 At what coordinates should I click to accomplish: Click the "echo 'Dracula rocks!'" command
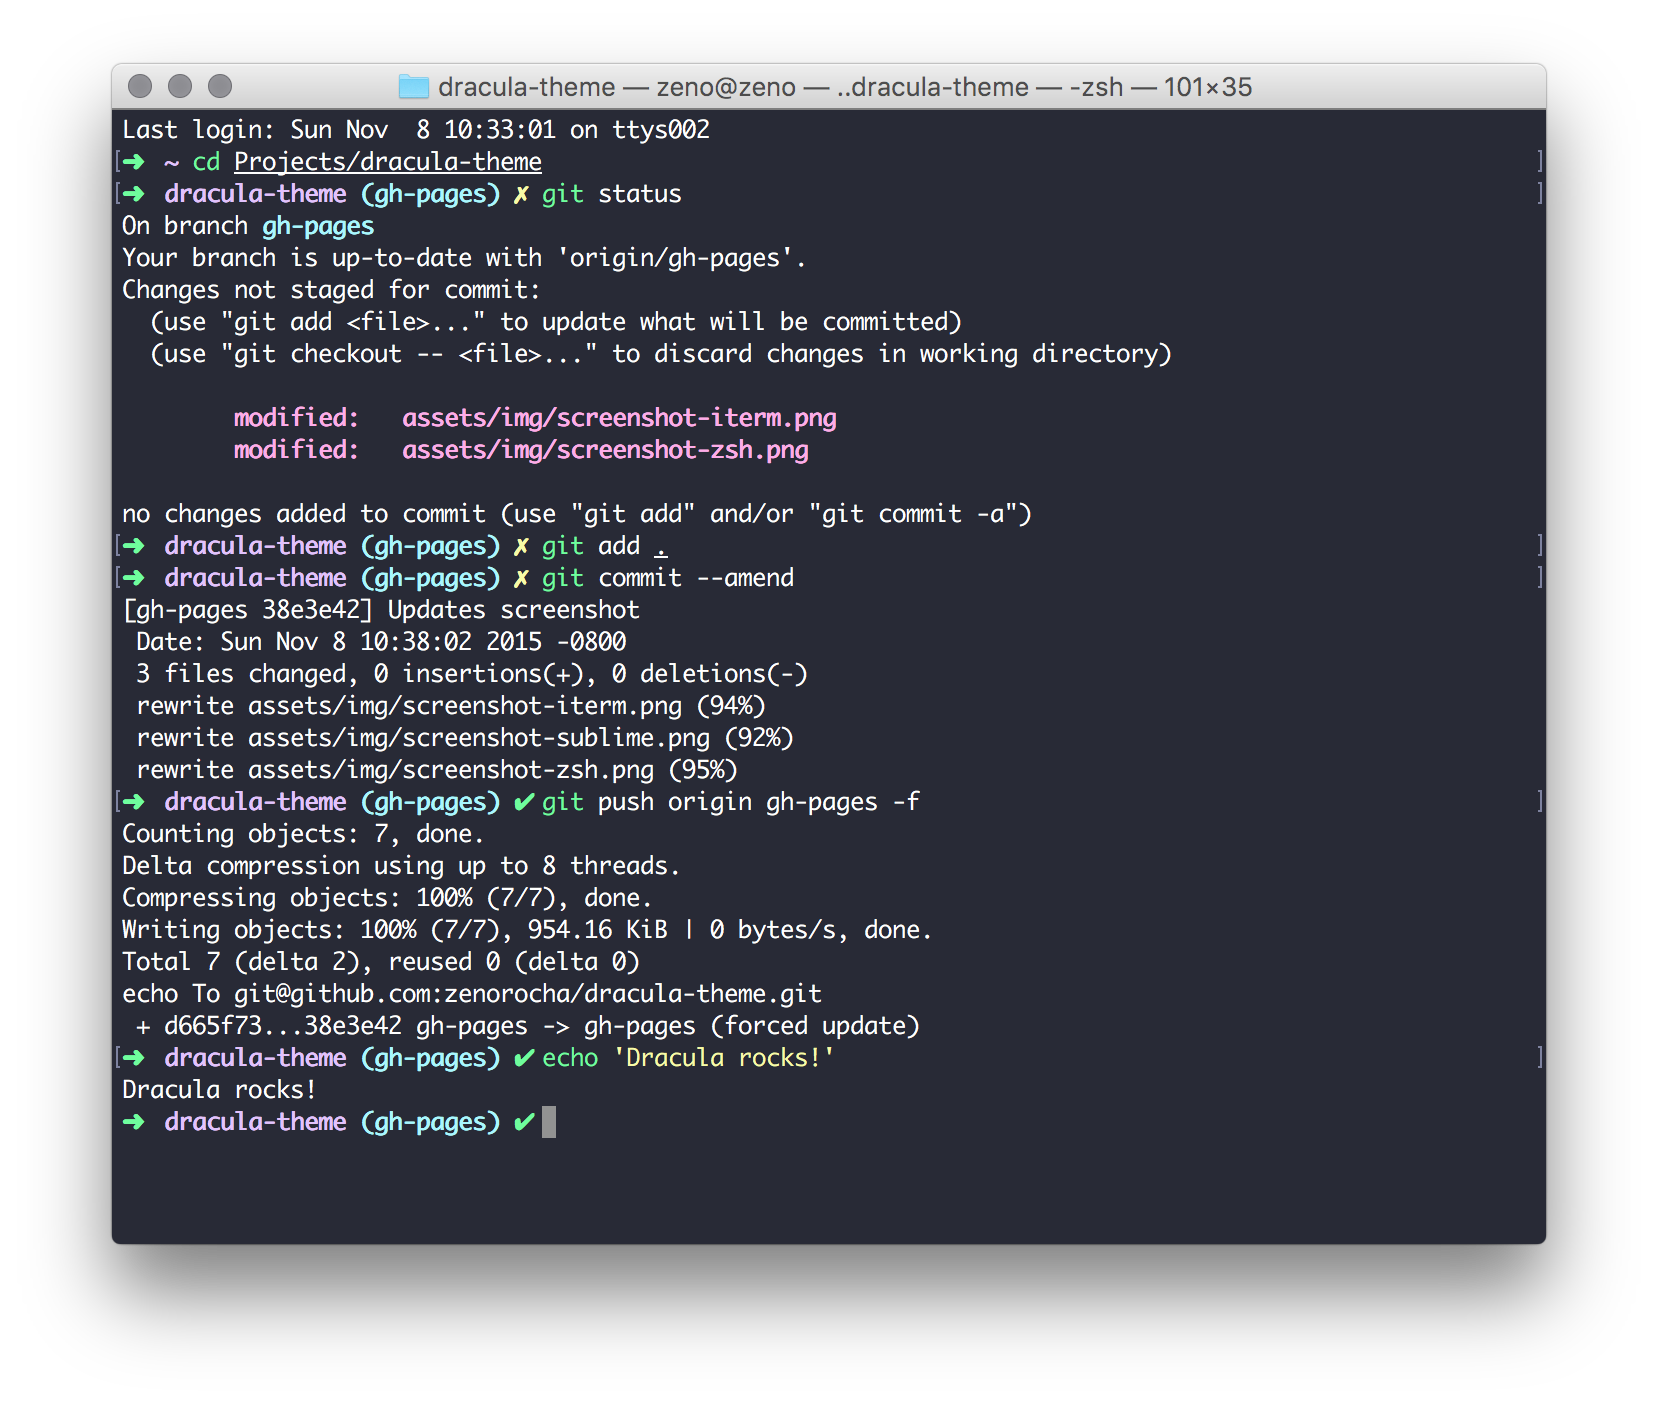tap(689, 1058)
